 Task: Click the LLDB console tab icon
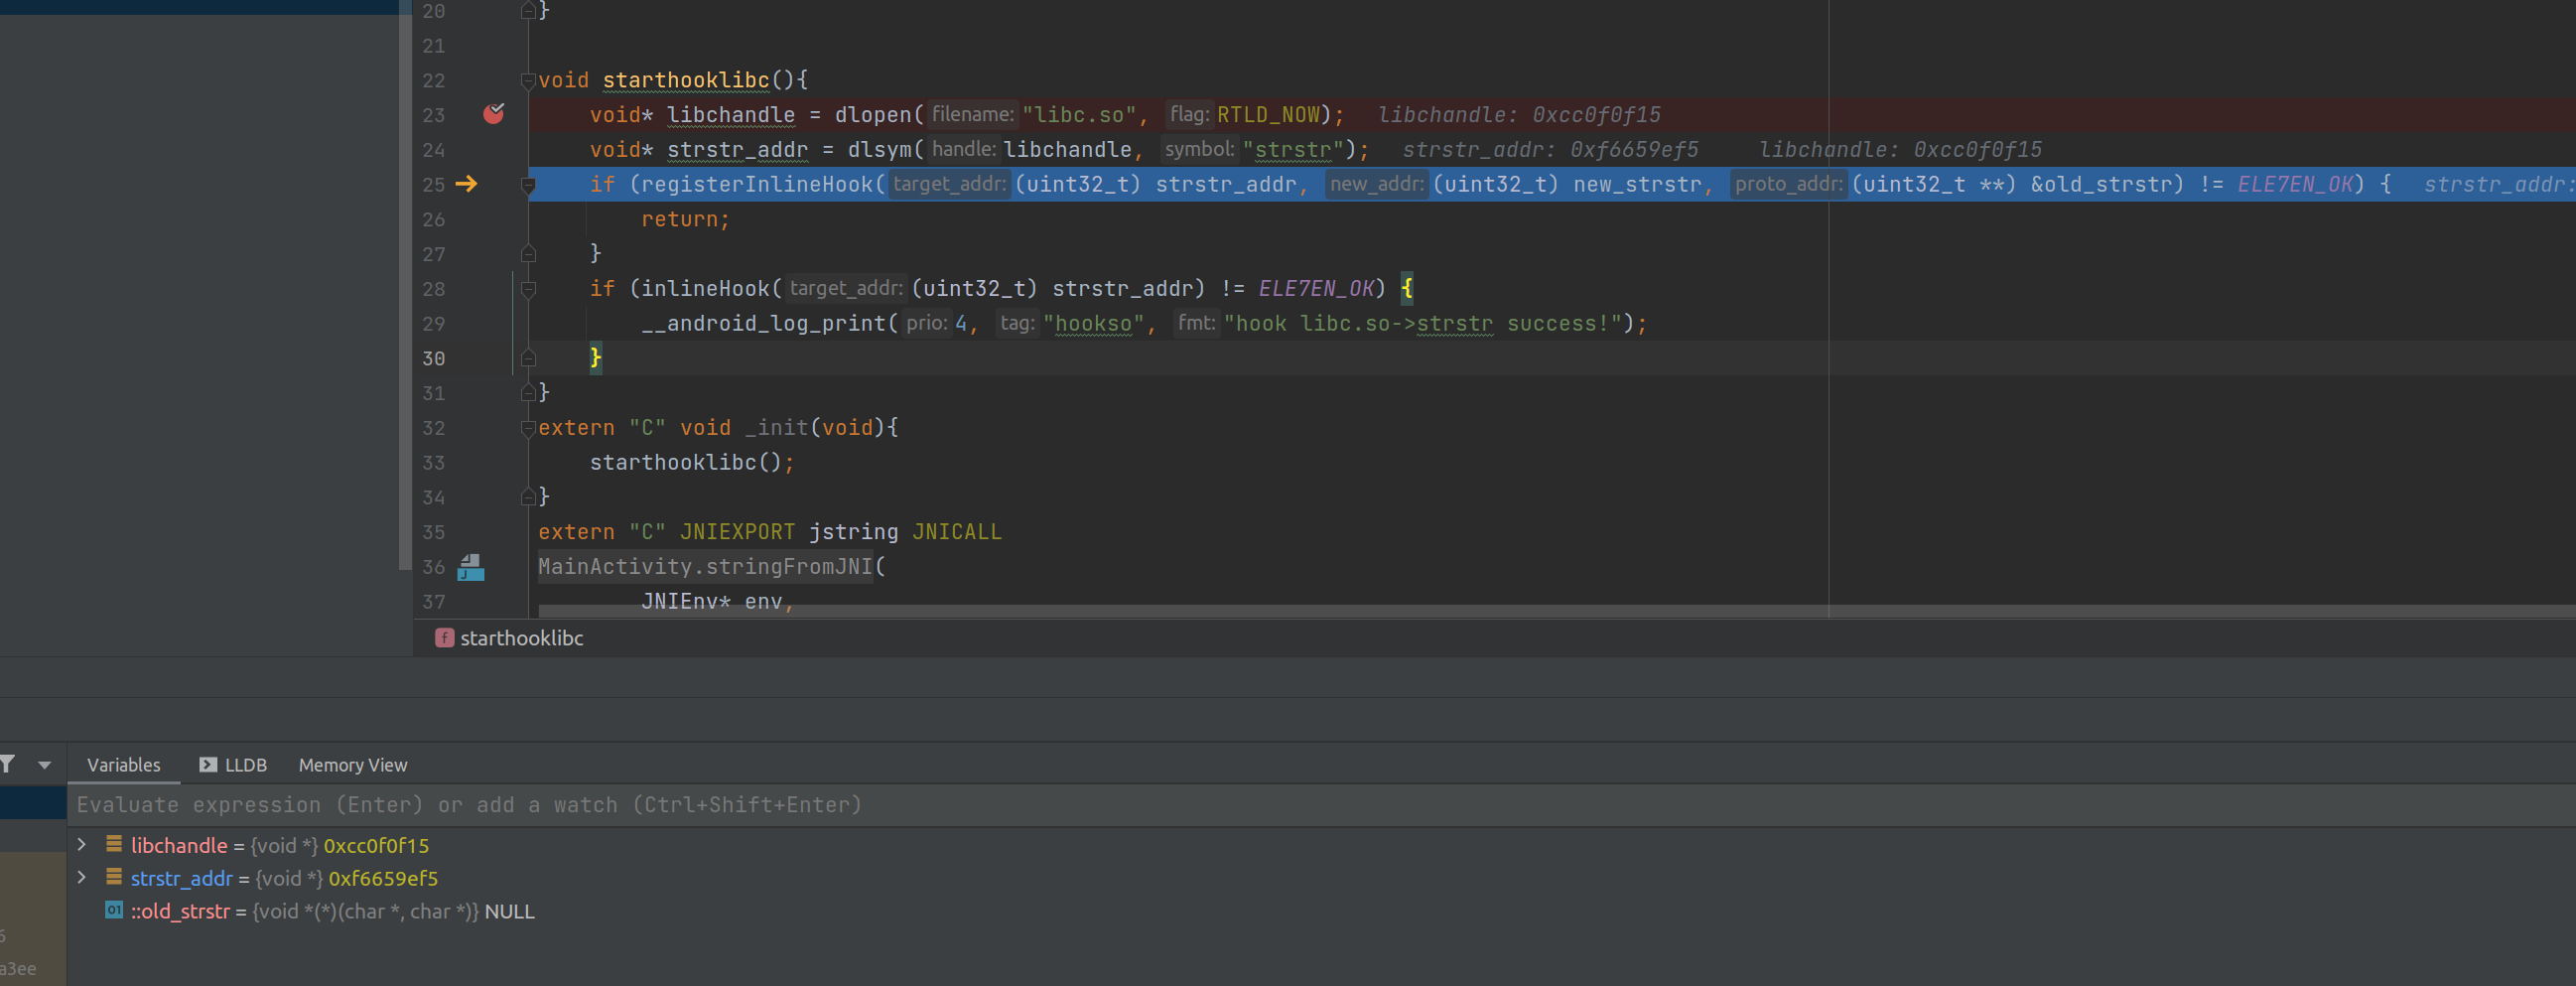click(x=208, y=765)
